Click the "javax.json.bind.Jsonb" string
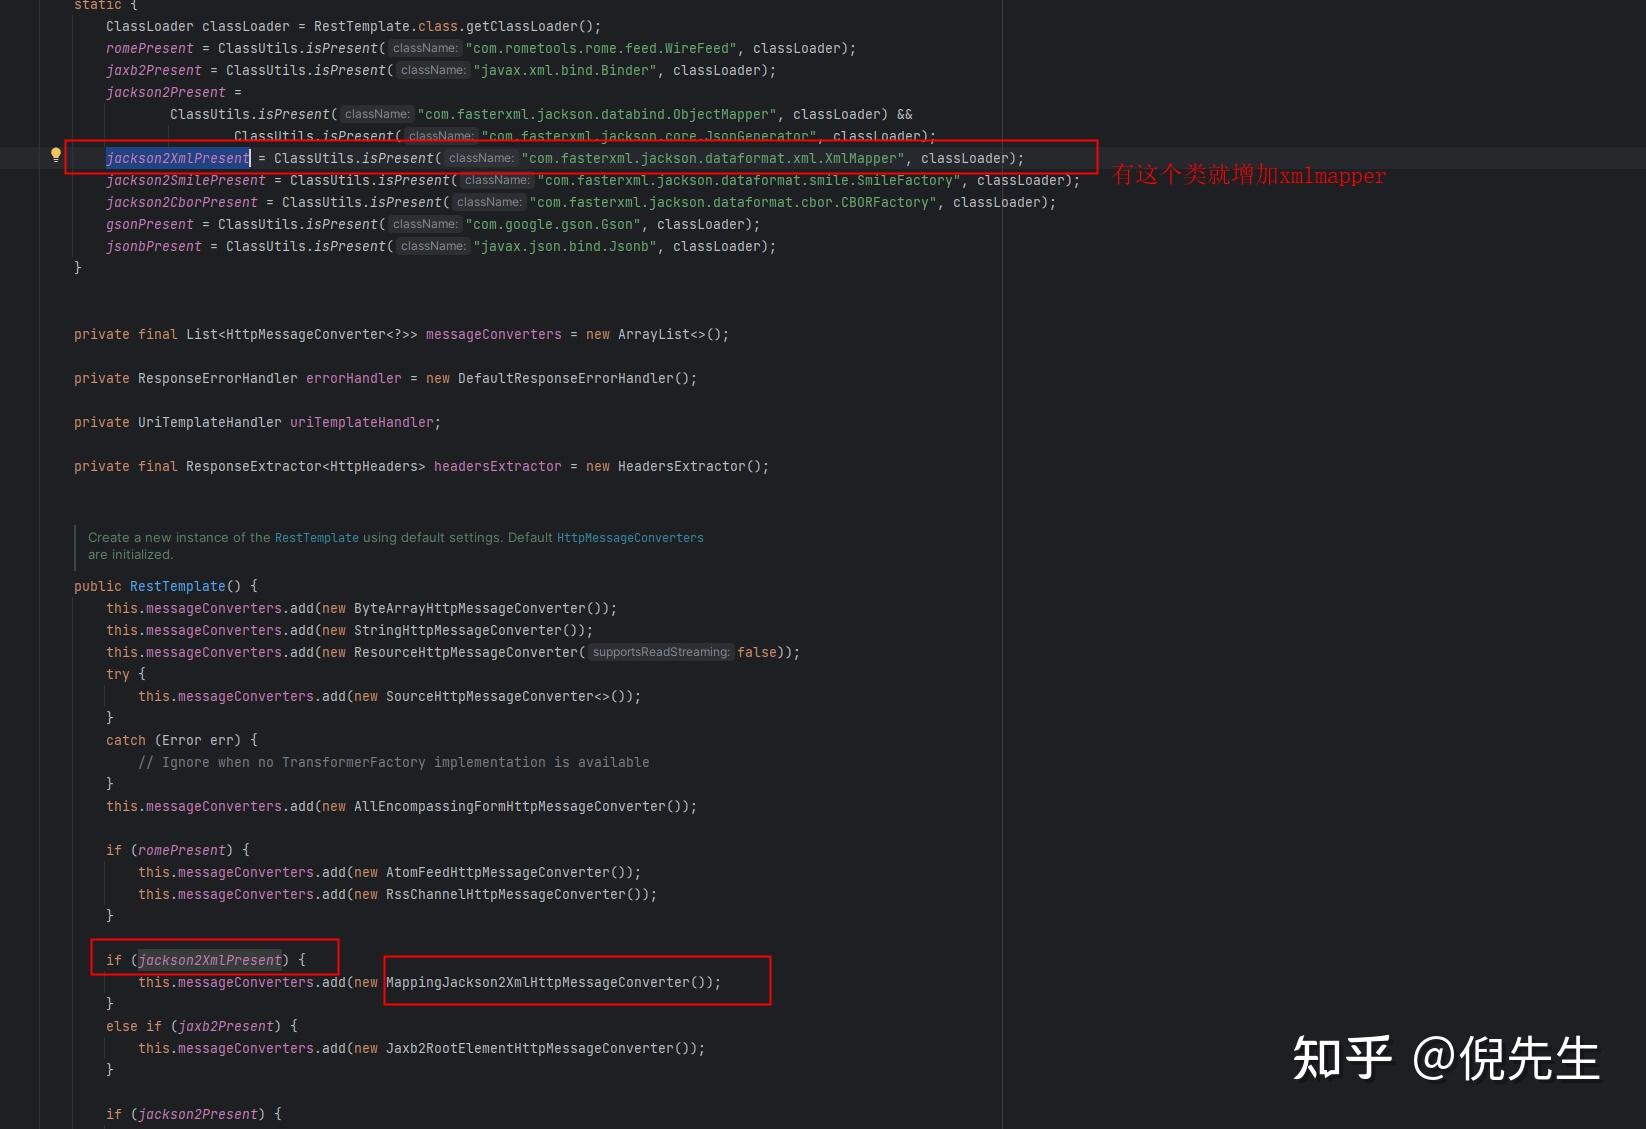Image resolution: width=1646 pixels, height=1129 pixels. [x=565, y=246]
